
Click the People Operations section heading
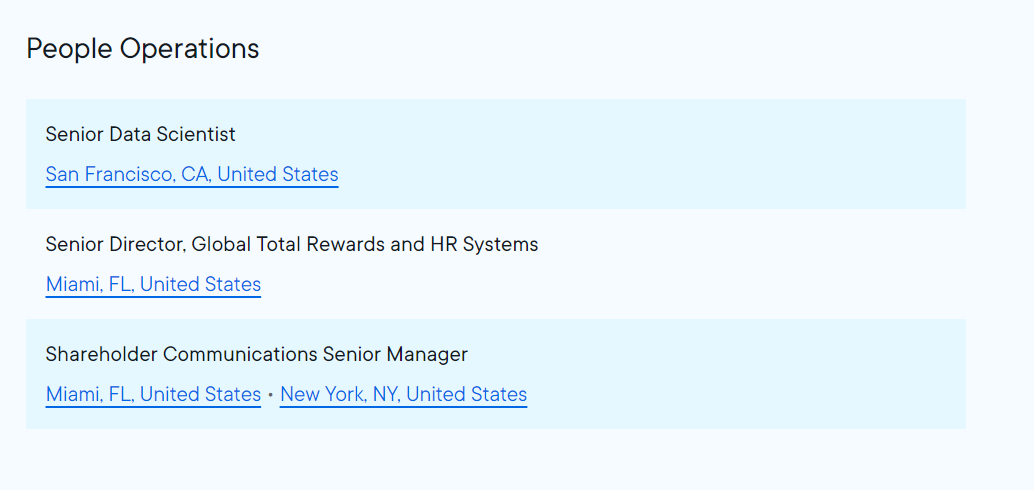pyautogui.click(x=142, y=48)
